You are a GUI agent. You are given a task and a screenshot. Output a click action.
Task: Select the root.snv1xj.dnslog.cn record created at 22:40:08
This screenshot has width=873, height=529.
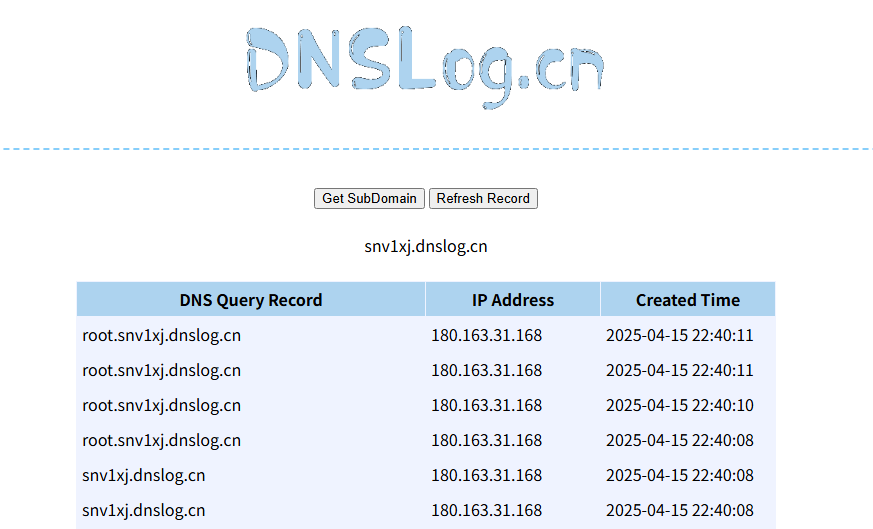[x=162, y=441]
